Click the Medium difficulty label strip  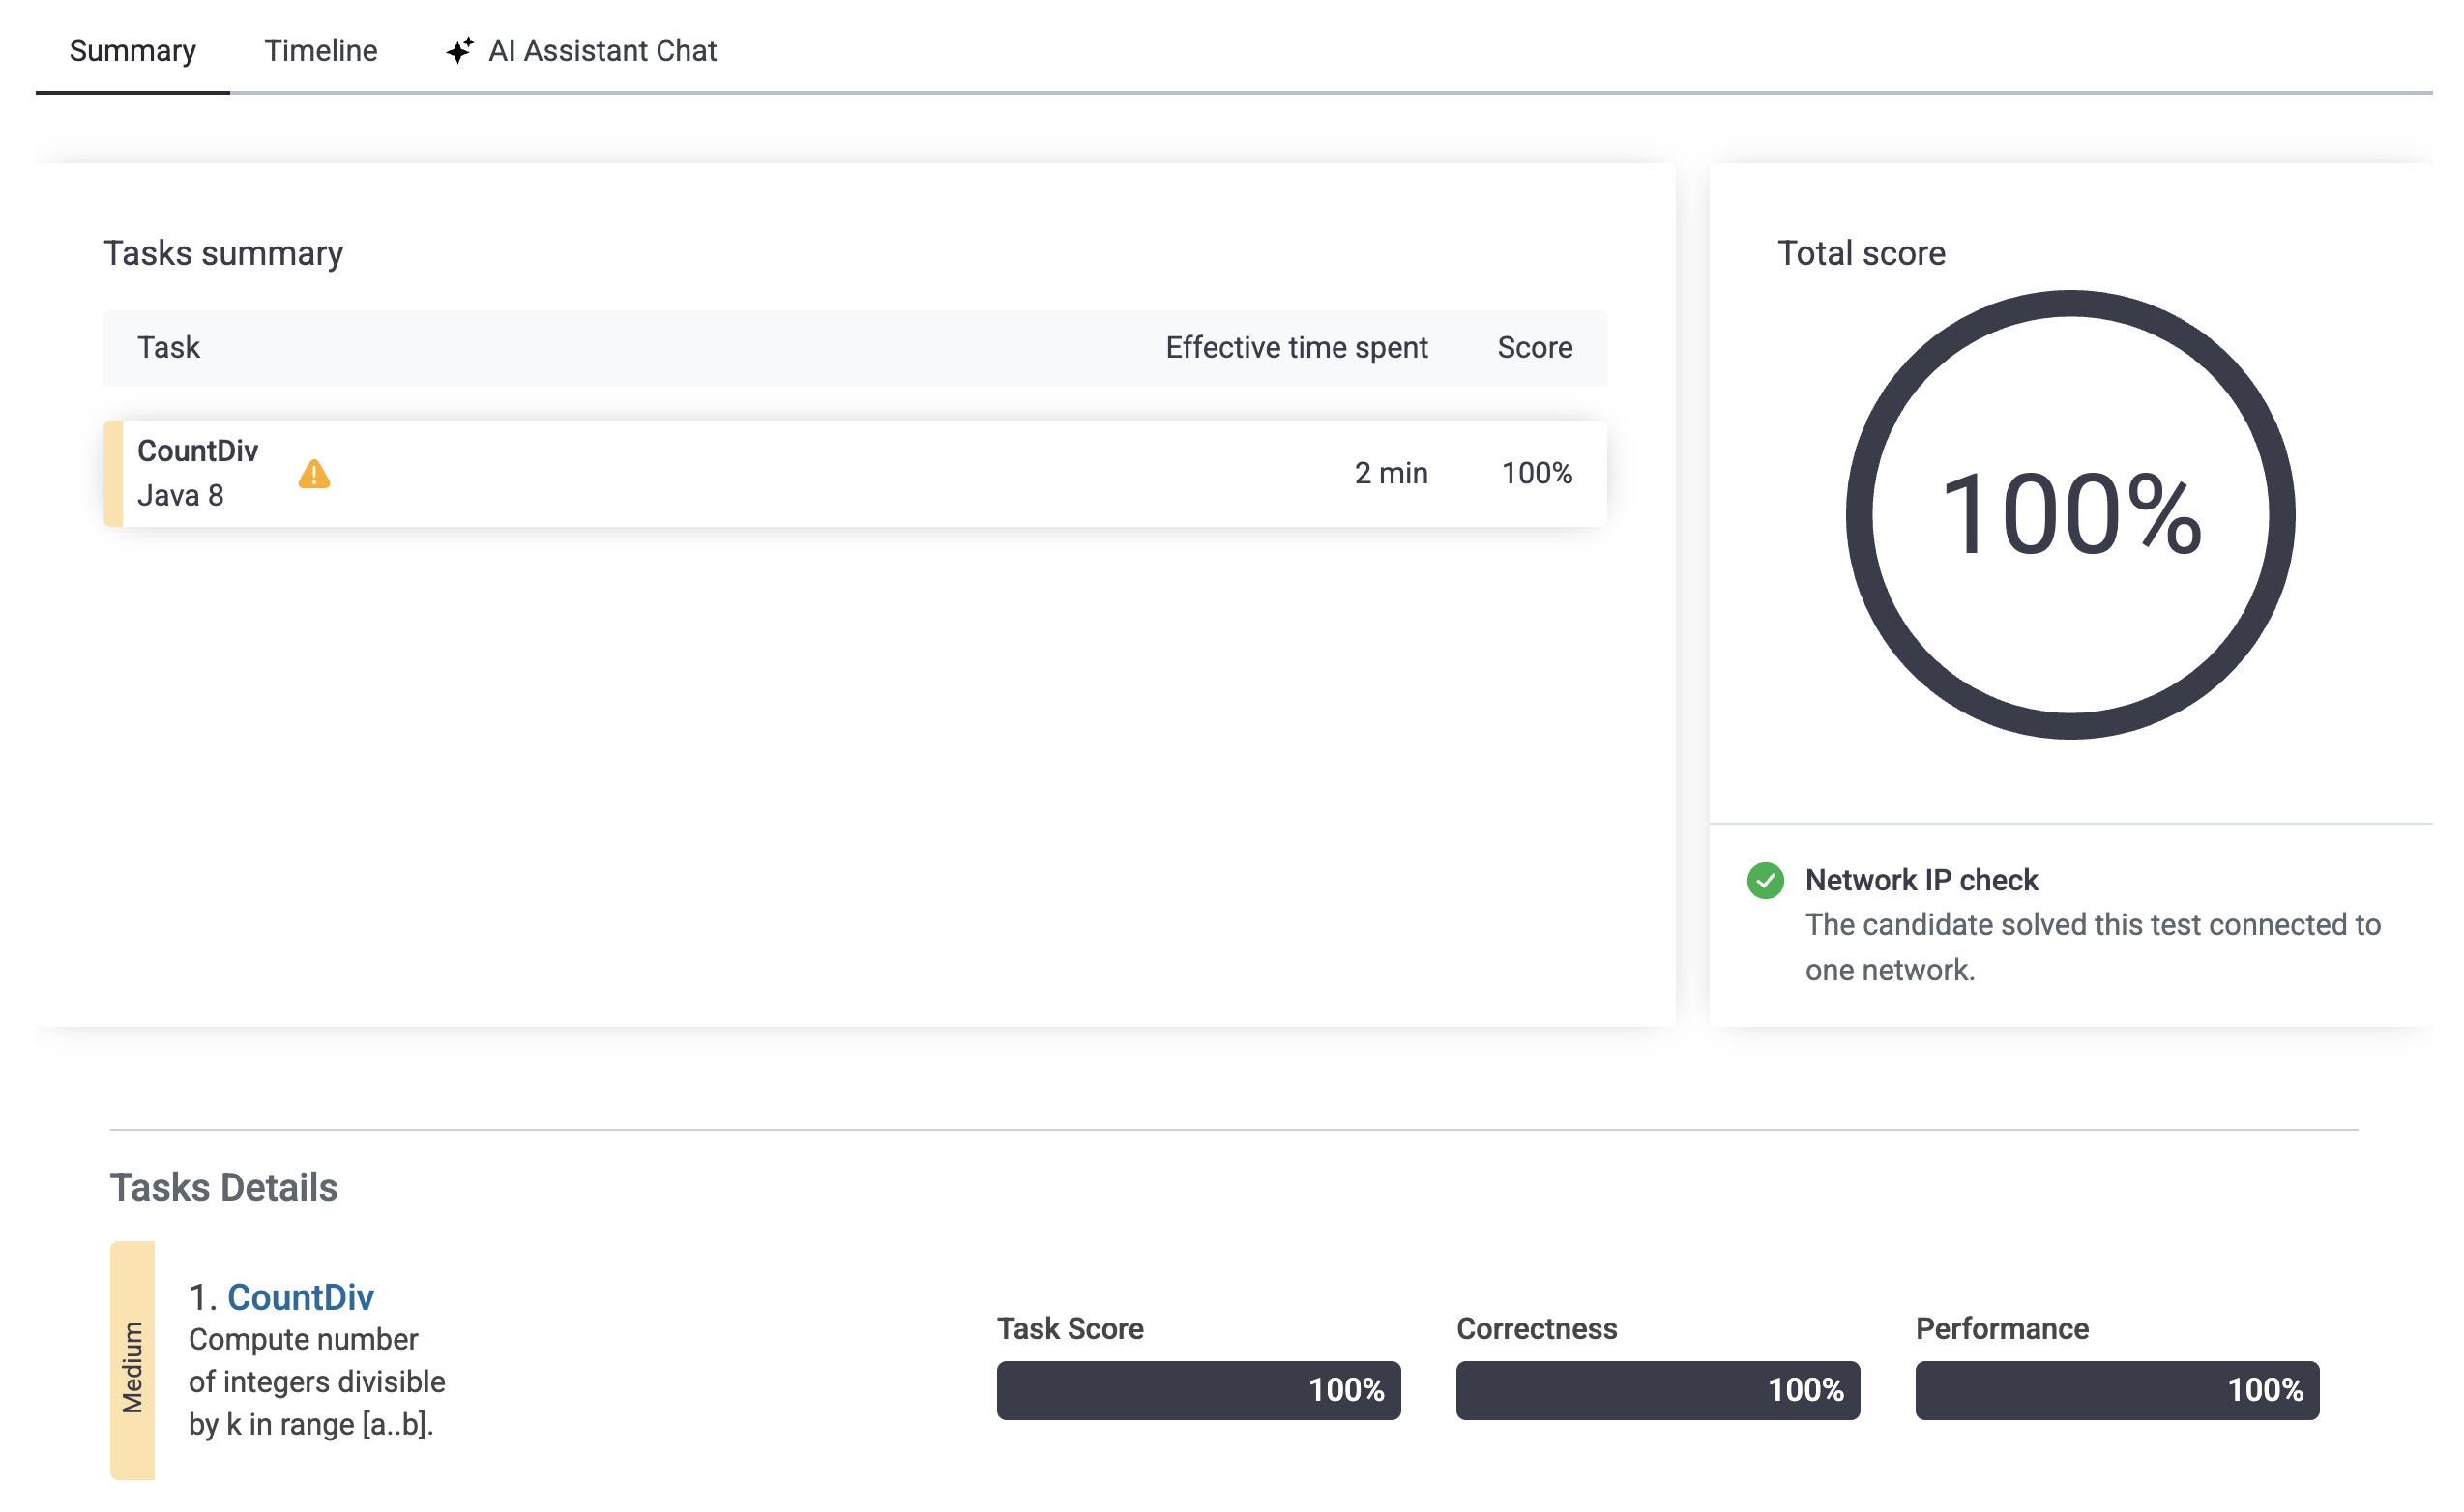point(132,1361)
